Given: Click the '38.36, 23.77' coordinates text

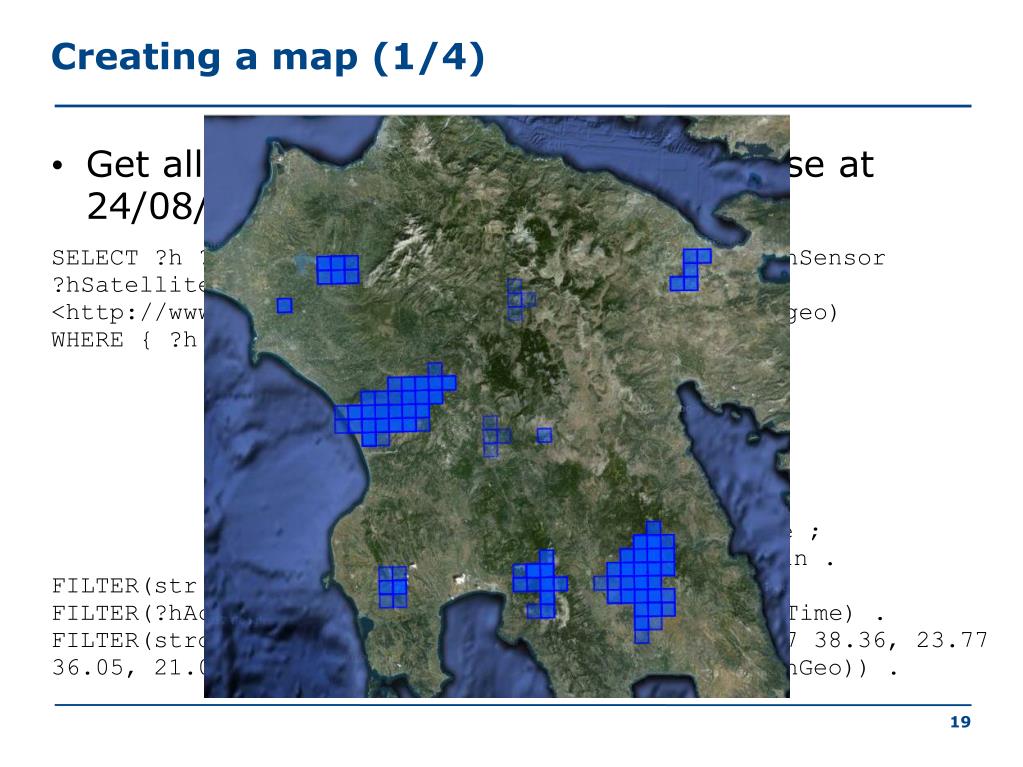Looking at the screenshot, I should (x=901, y=640).
